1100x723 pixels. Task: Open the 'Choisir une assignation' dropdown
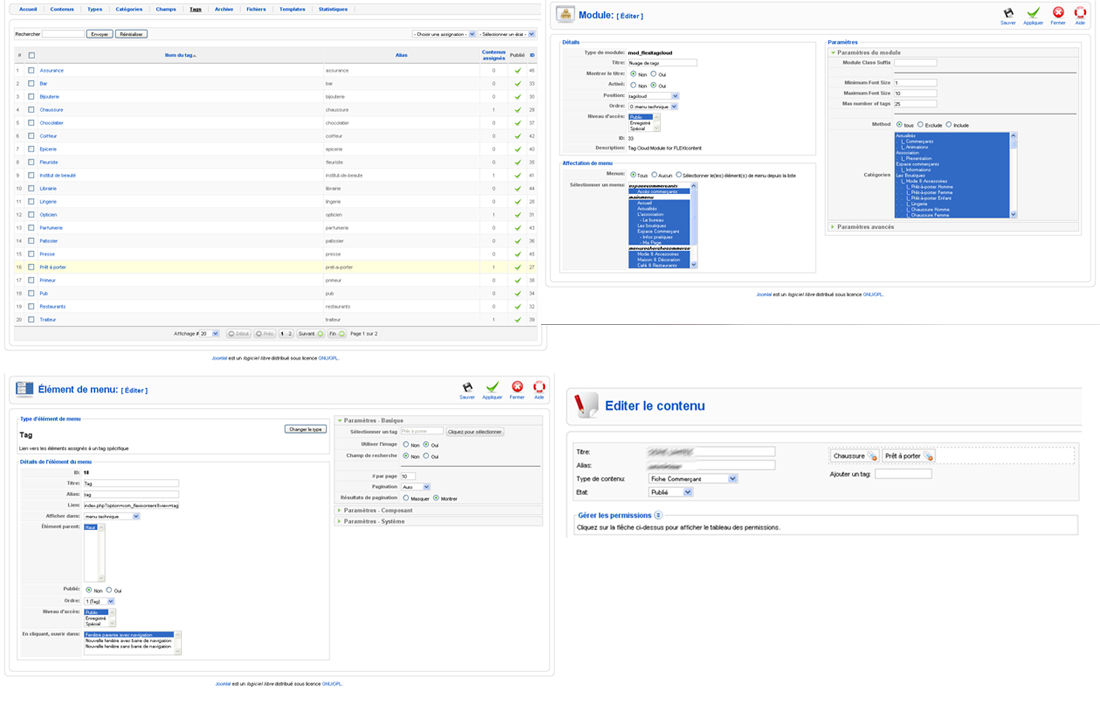(x=444, y=34)
